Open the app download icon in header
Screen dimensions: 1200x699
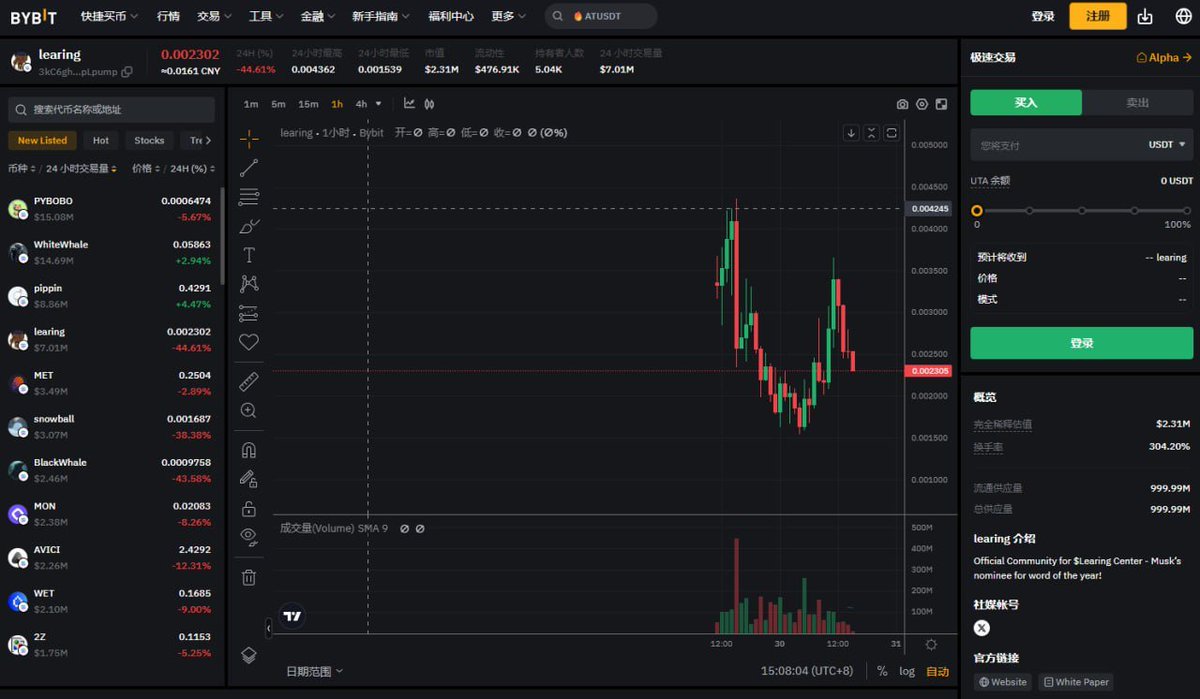pyautogui.click(x=1146, y=16)
